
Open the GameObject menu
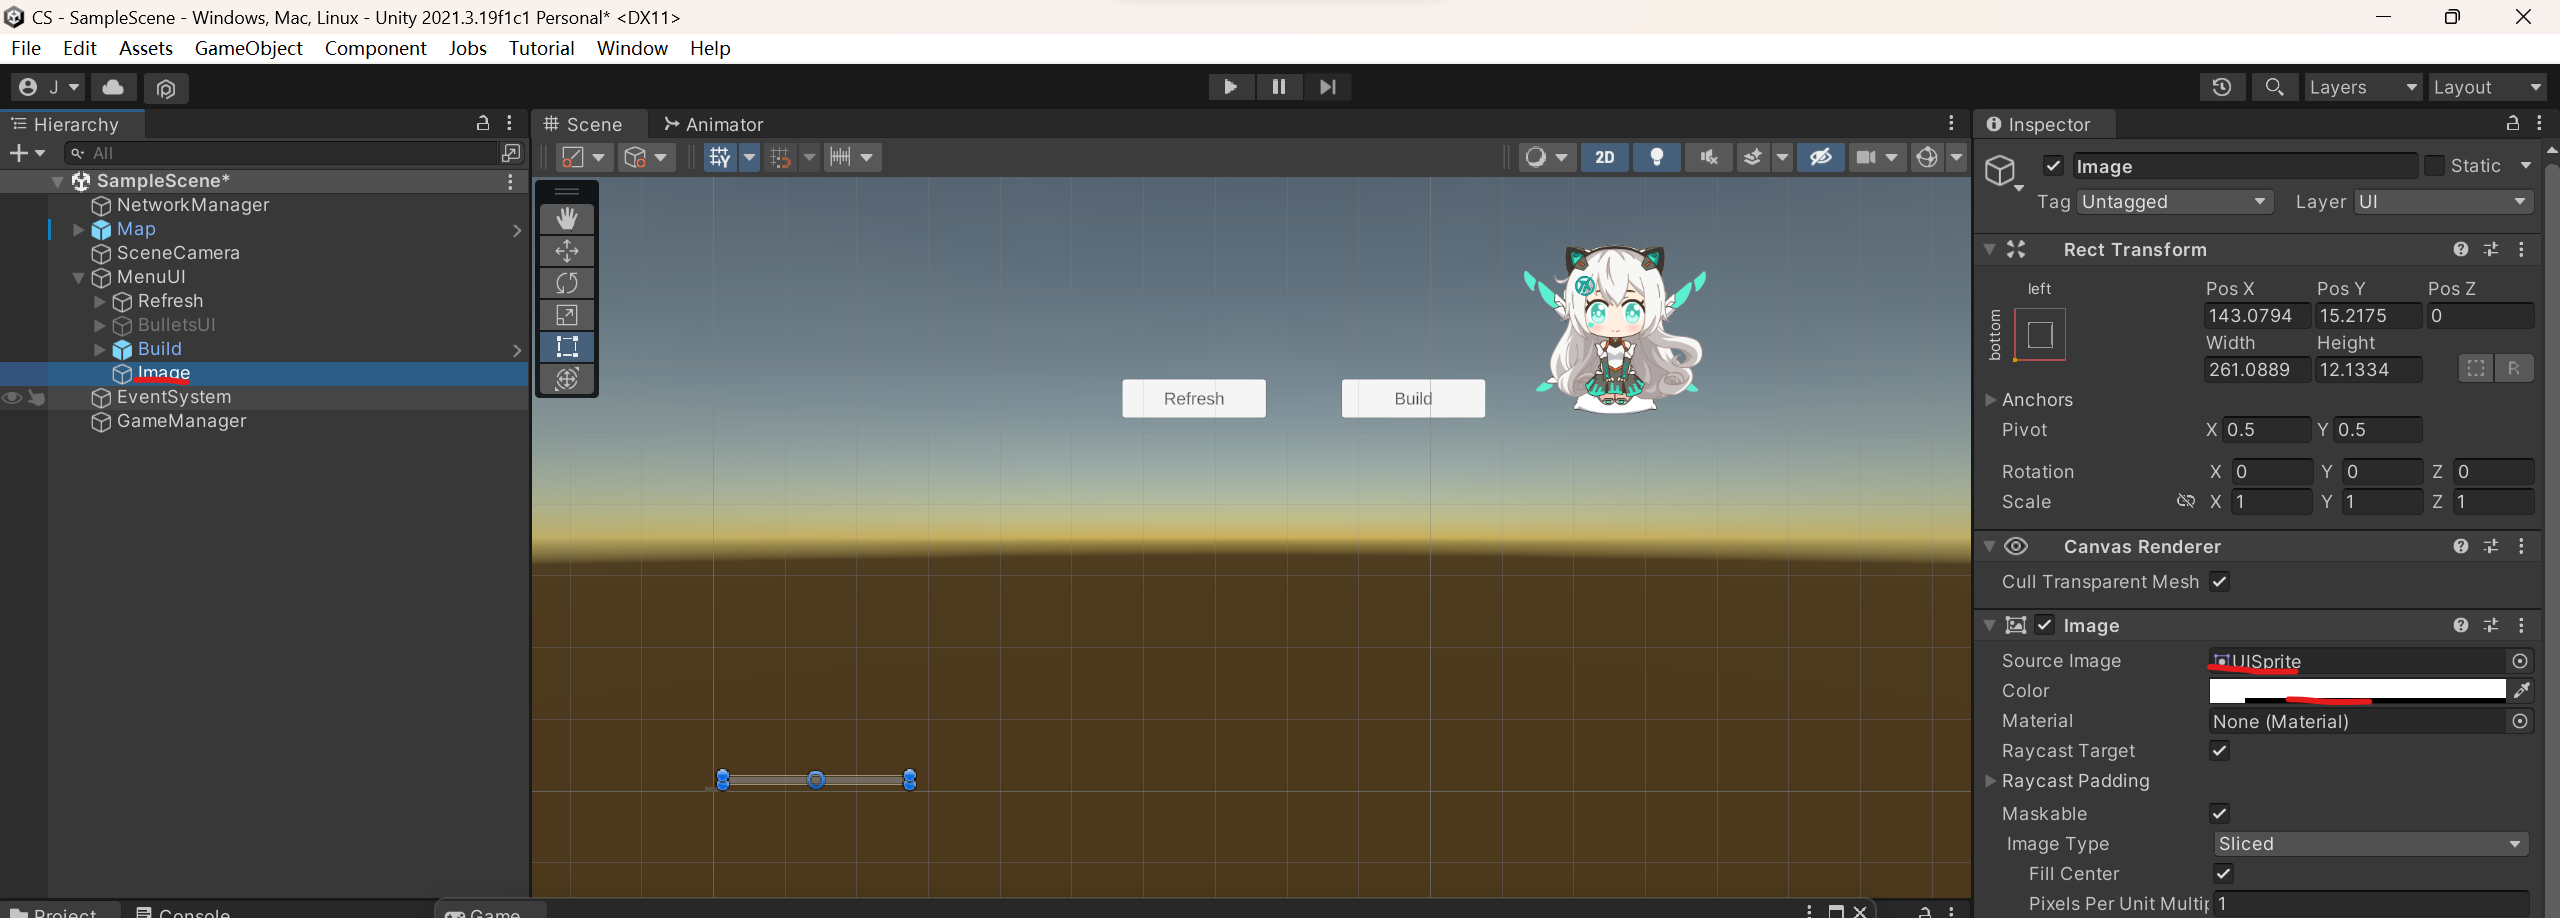click(248, 48)
